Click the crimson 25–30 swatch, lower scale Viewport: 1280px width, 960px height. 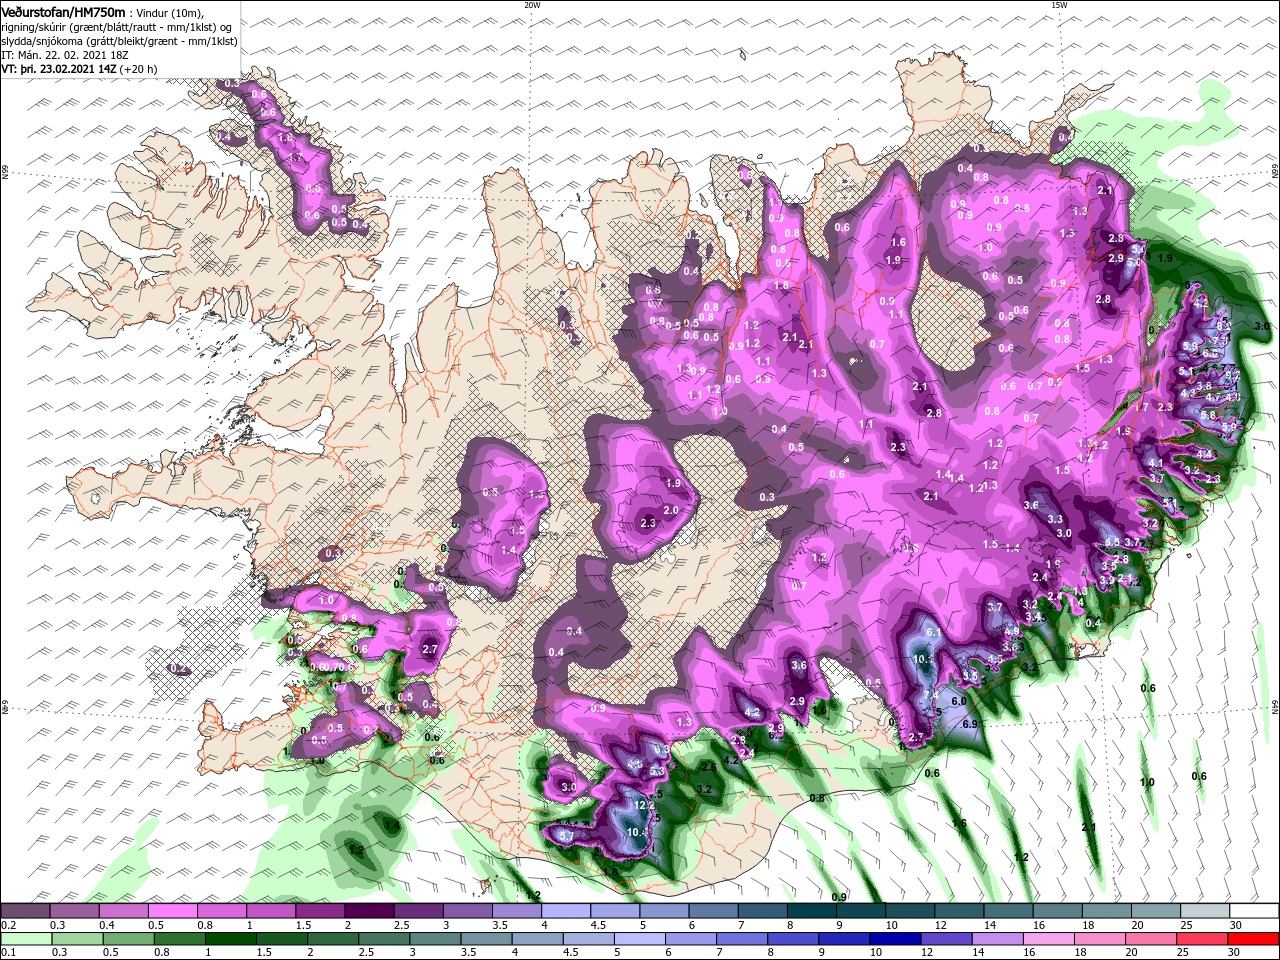pos(1203,939)
